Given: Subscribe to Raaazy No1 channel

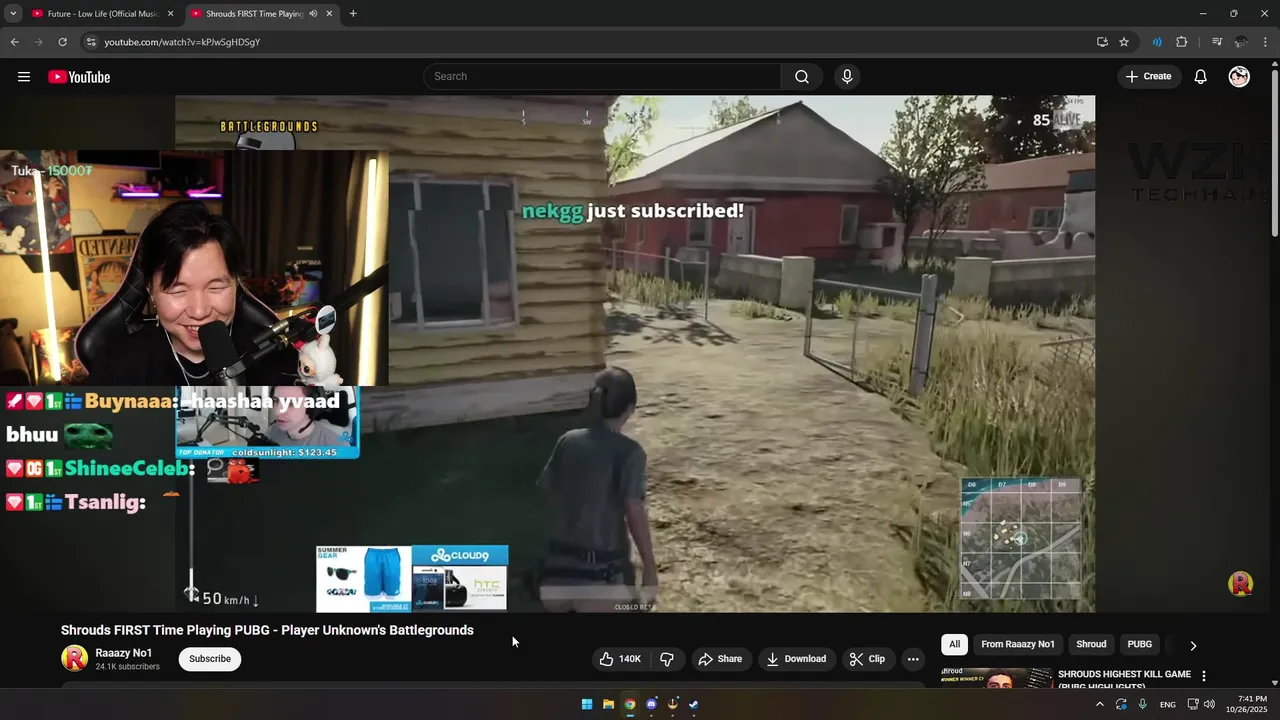Looking at the screenshot, I should (x=210, y=659).
